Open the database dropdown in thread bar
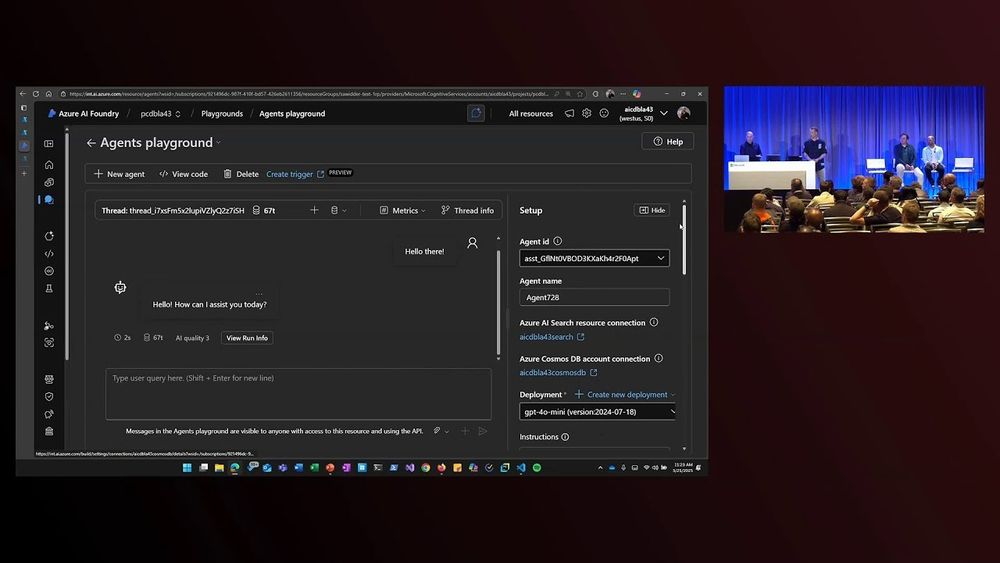 pos(338,210)
